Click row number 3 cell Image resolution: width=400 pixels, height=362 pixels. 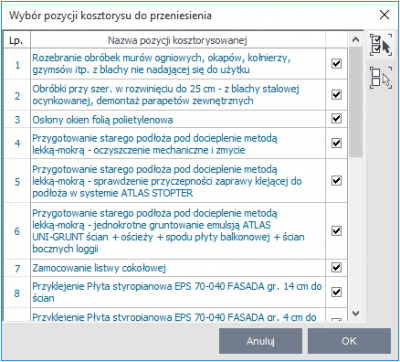(x=17, y=119)
